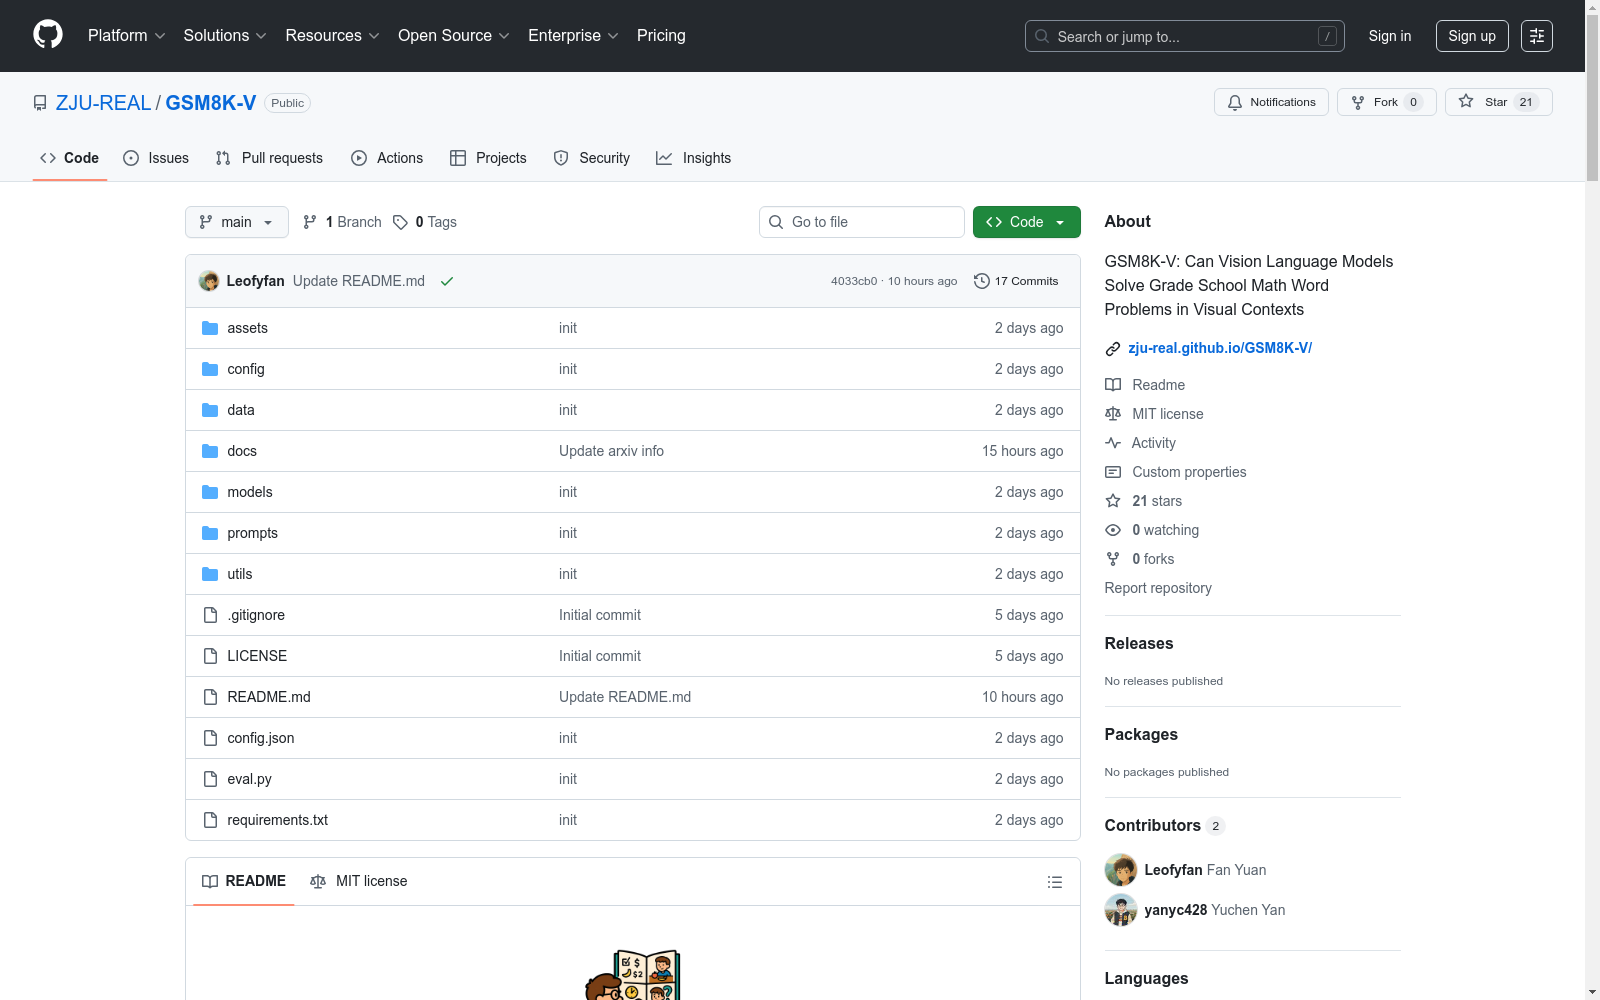This screenshot has width=1600, height=1000.
Task: Open the main branch selector dropdown
Action: point(237,222)
